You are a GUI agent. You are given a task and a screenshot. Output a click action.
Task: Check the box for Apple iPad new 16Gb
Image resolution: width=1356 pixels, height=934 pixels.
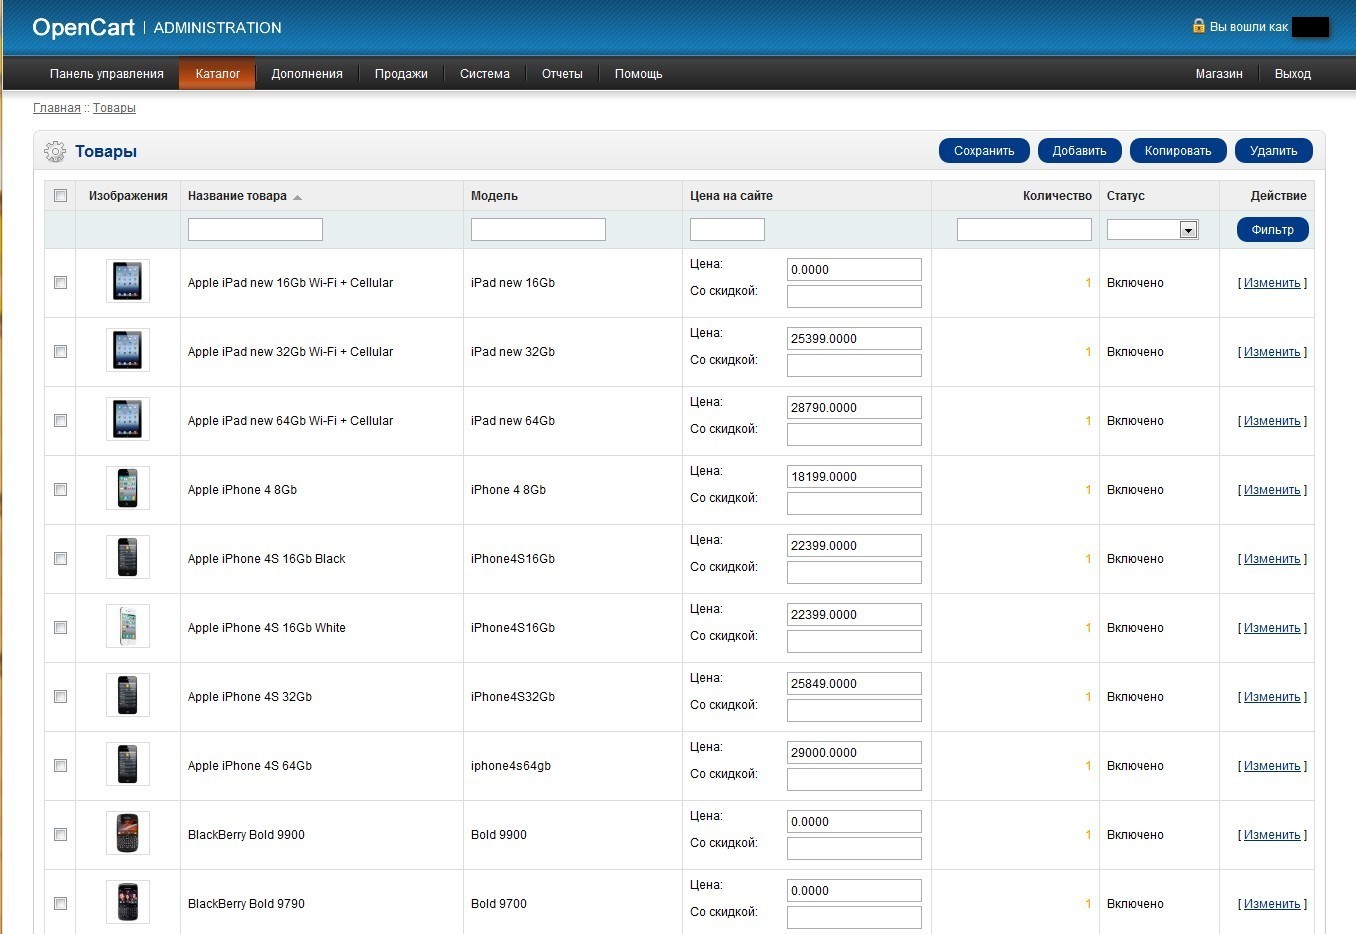pos(60,283)
